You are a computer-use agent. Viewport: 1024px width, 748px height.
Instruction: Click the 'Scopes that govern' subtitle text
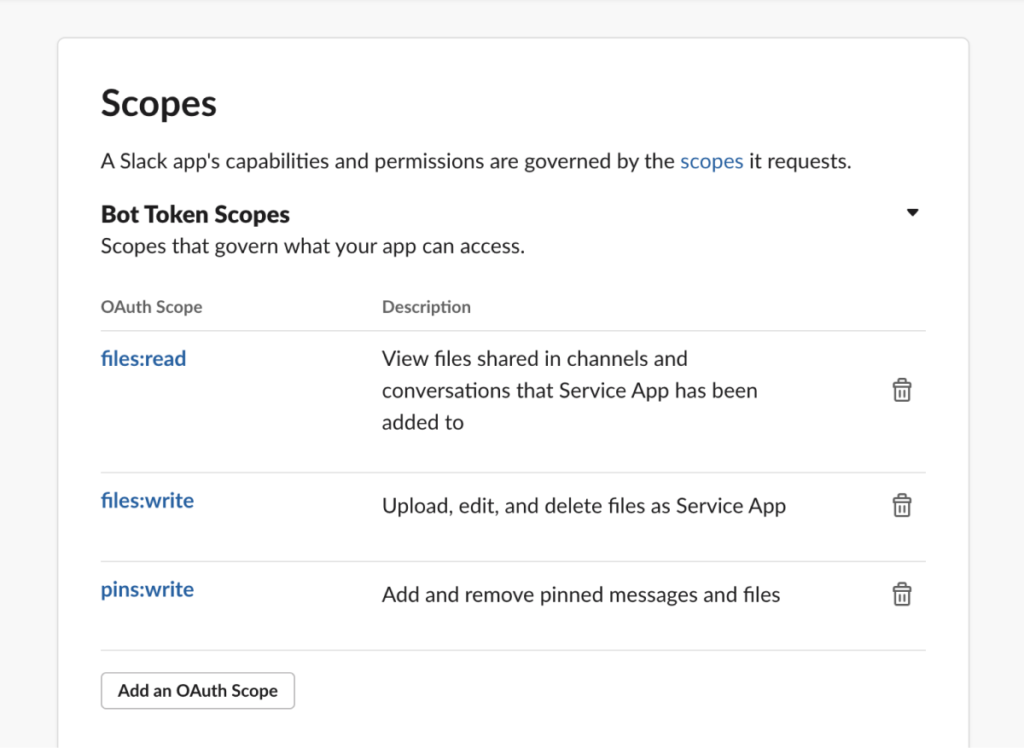(x=312, y=246)
